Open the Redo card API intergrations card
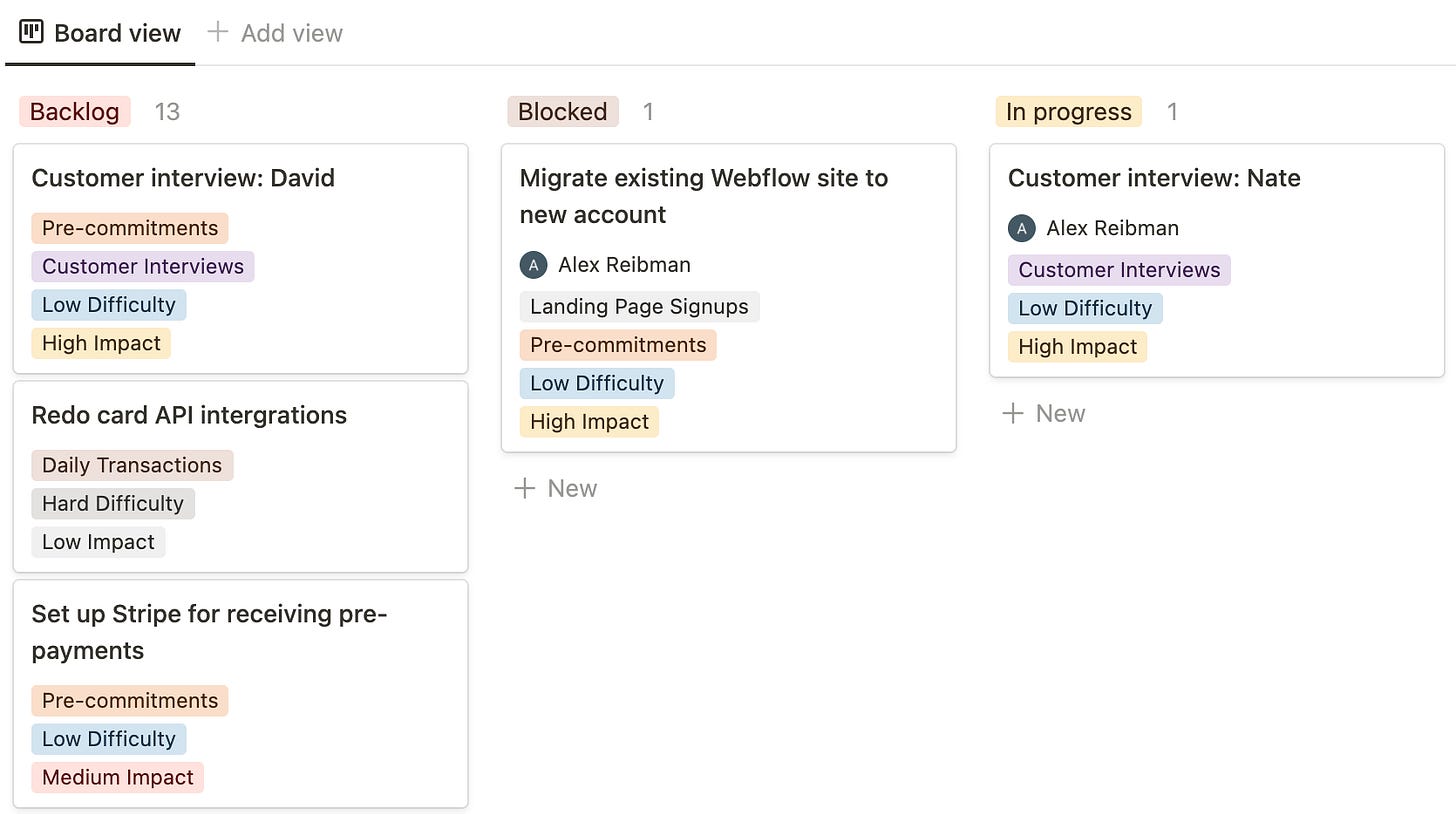 pos(189,415)
